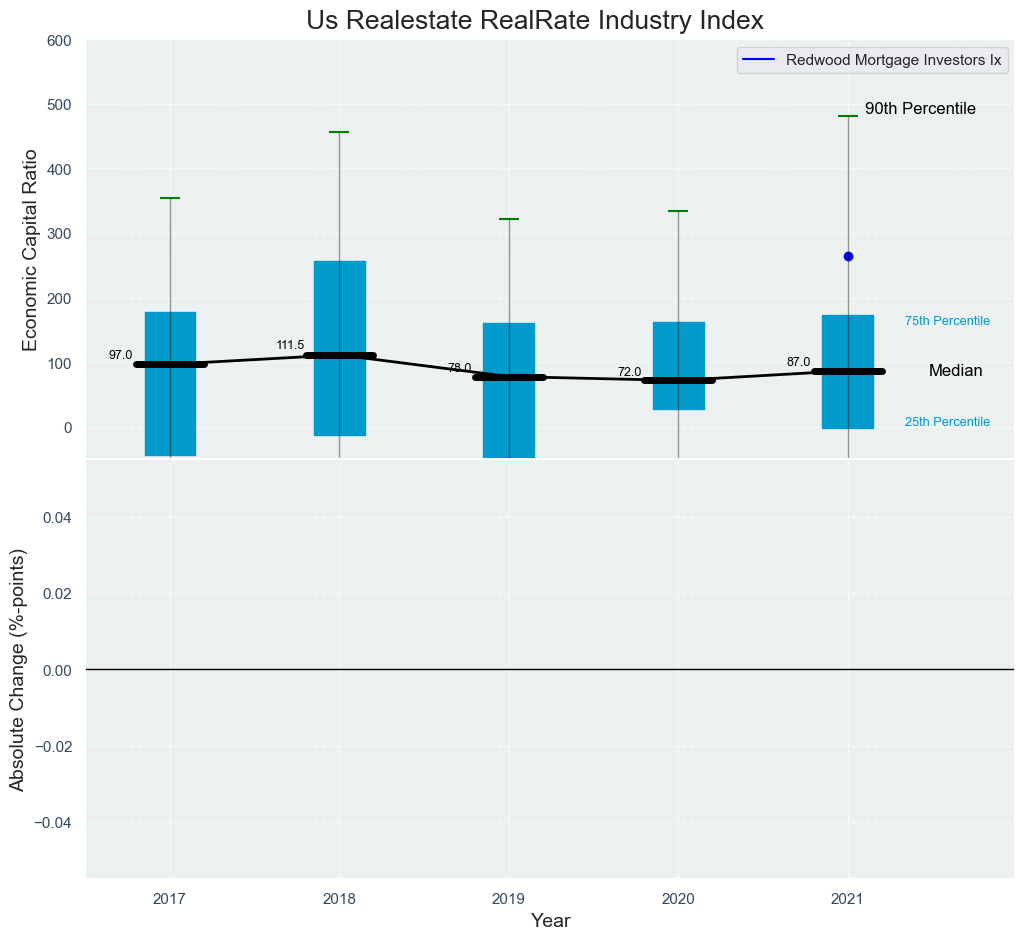Click the green 90th percentile cap for 2017

[x=170, y=198]
